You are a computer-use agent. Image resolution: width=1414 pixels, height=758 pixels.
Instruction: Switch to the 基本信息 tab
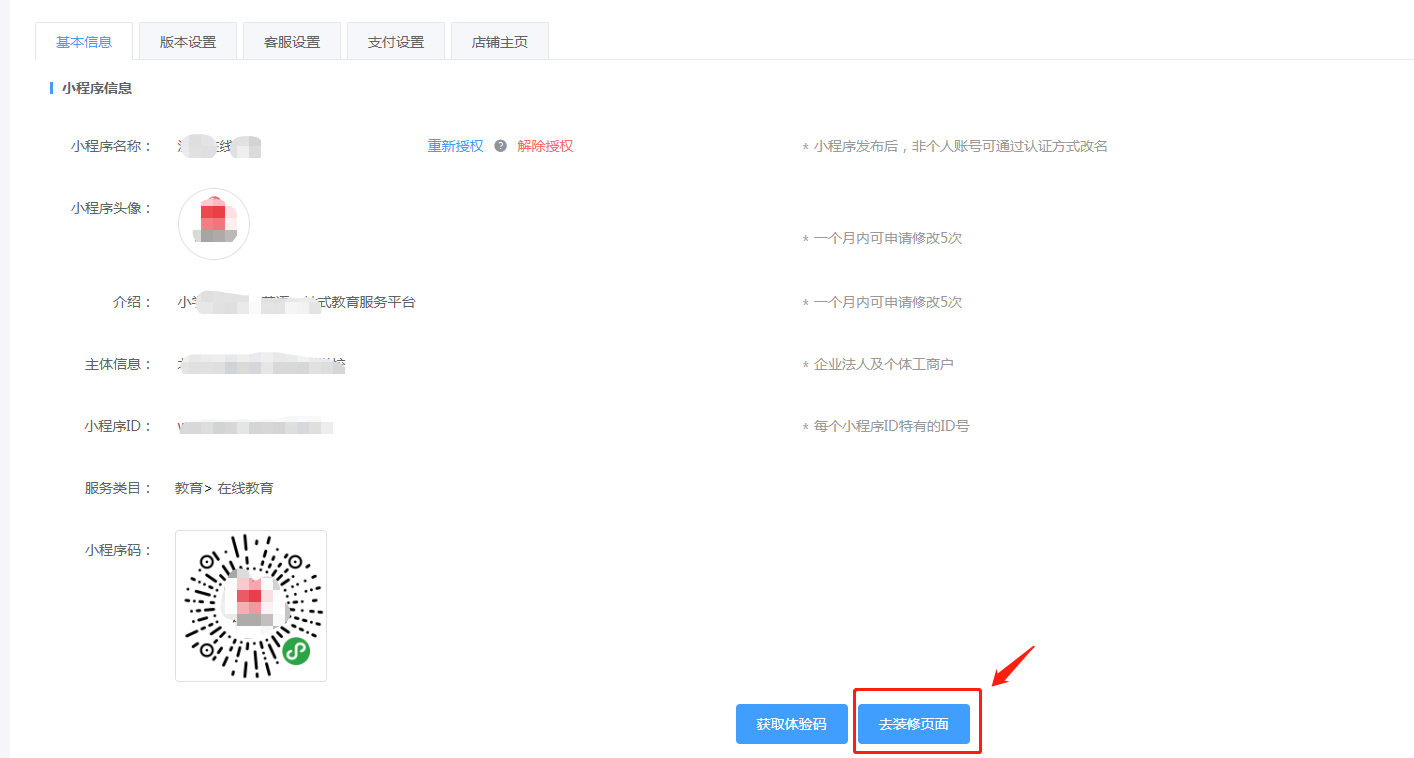pyautogui.click(x=84, y=42)
